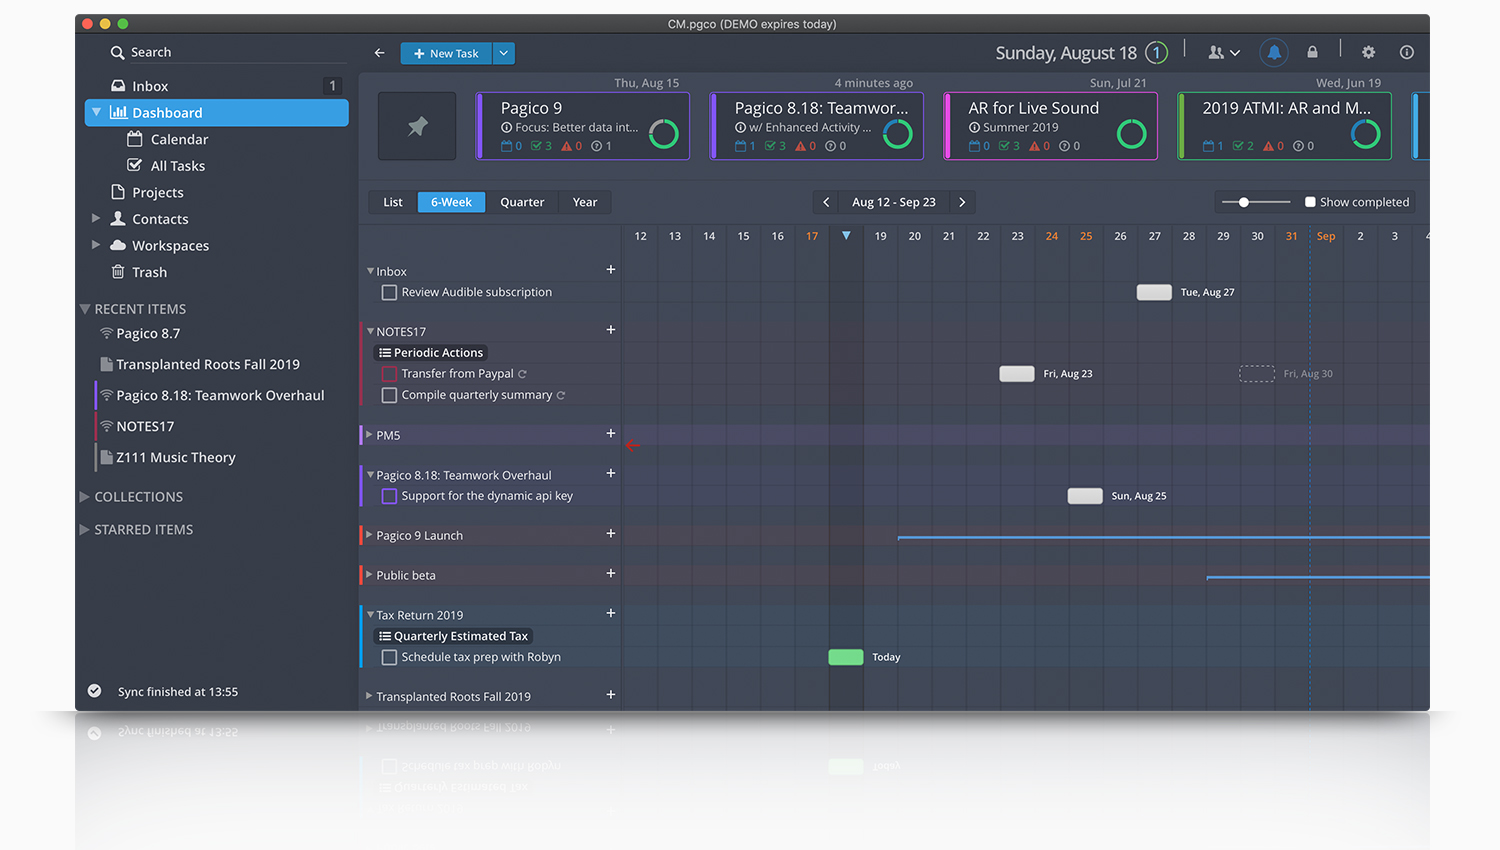Add a task to PM5 with plus

(x=611, y=433)
